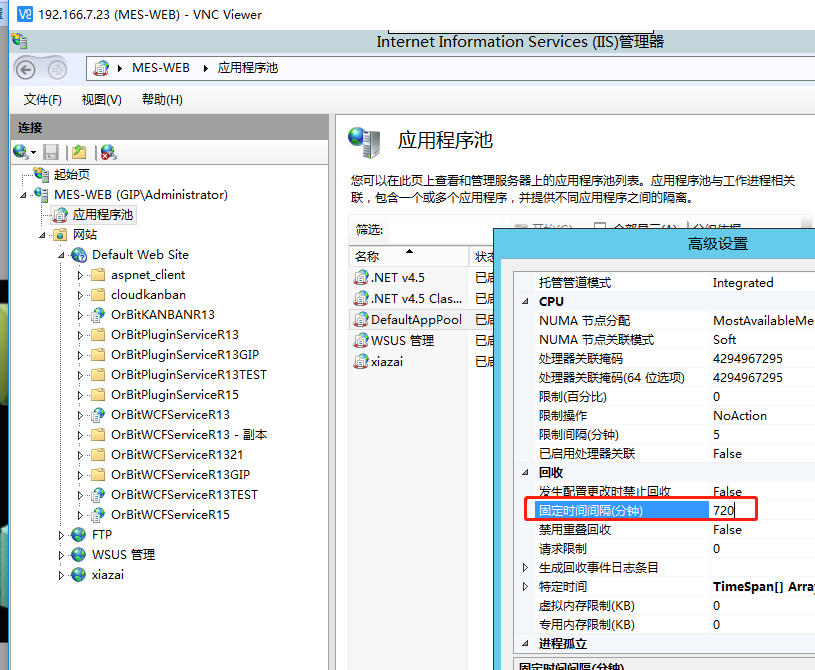Click the OrBitWCFServiceR15 application icon
815x670 pixels.
click(x=98, y=515)
